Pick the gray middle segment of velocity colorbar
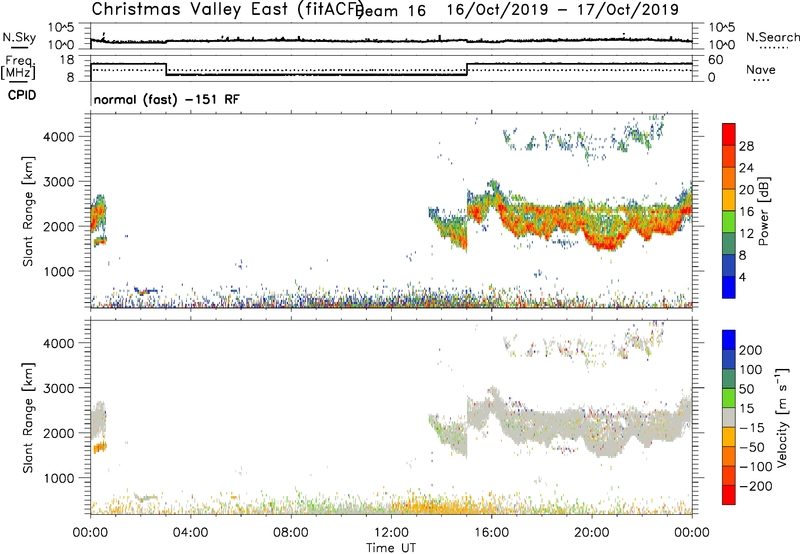Viewport: 800px width, 554px height. click(x=729, y=417)
